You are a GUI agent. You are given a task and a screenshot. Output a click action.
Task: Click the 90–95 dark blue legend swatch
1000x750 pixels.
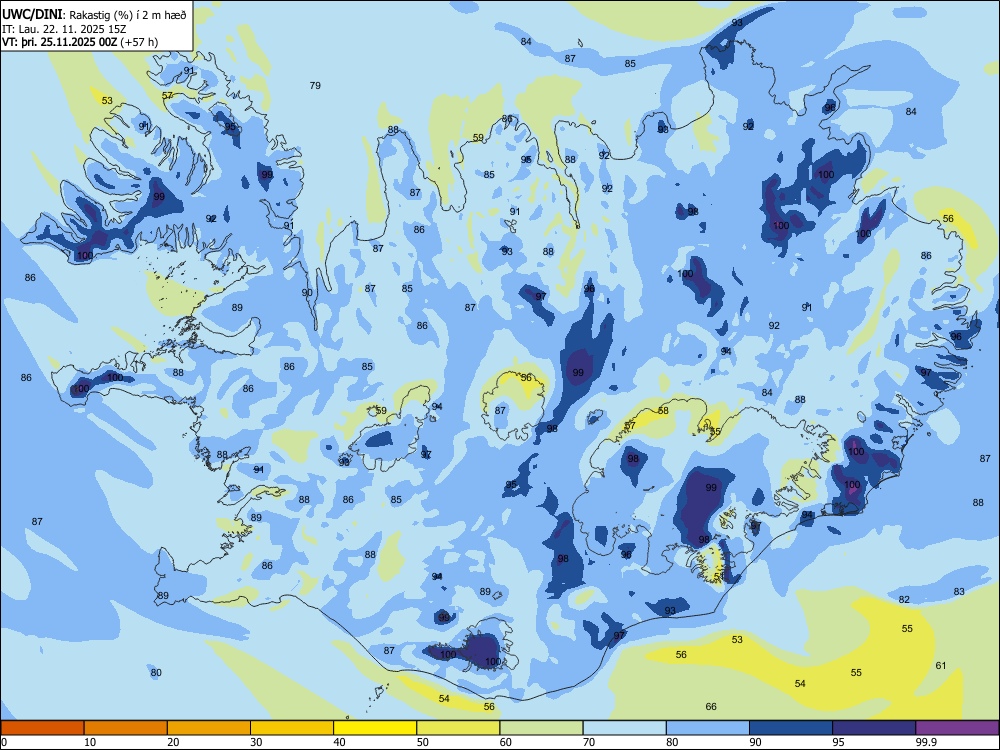(x=791, y=728)
